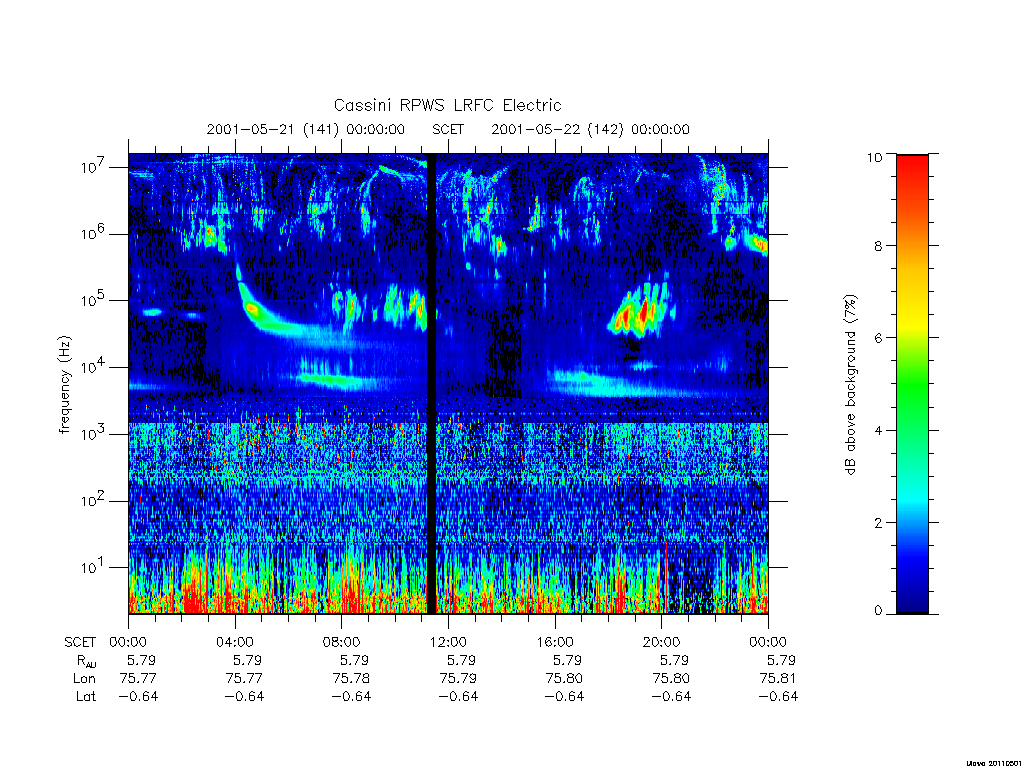
Task: Click the R_AU value 5.79 under 12:00
Action: click(461, 660)
